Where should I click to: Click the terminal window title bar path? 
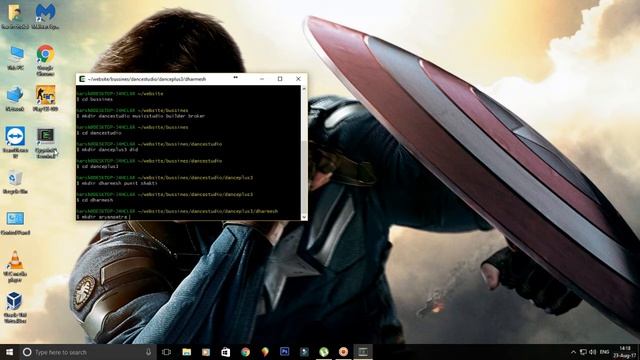click(147, 79)
